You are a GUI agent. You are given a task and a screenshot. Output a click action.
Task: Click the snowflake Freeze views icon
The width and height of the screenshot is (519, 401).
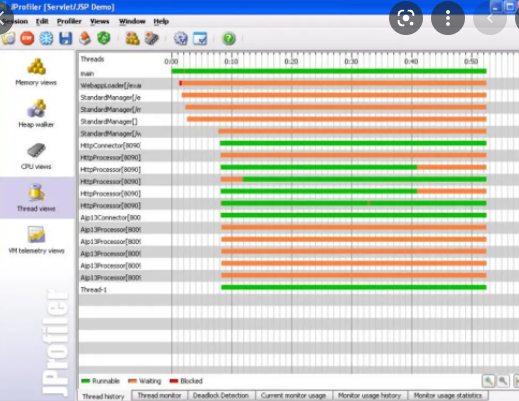46,38
